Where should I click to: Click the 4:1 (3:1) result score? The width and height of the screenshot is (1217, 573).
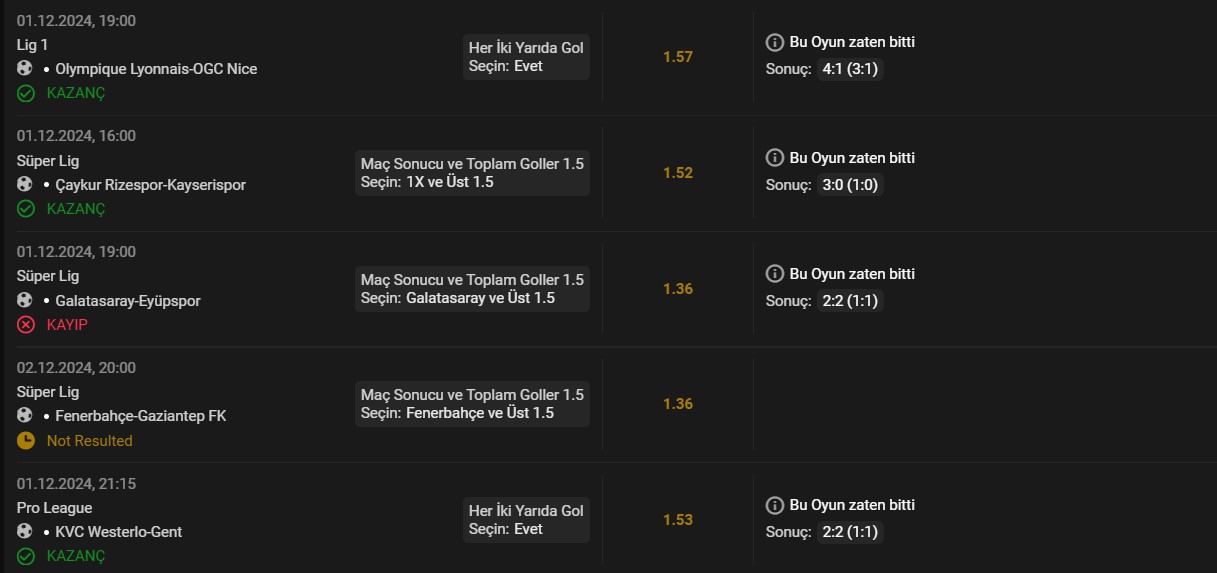tap(850, 69)
